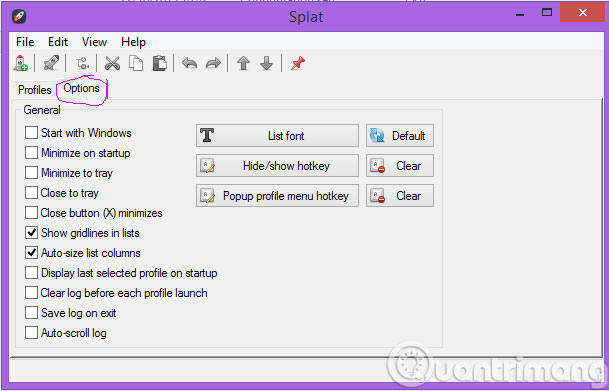Click the Cut scissors icon
This screenshot has height=391, width=609.
(113, 63)
